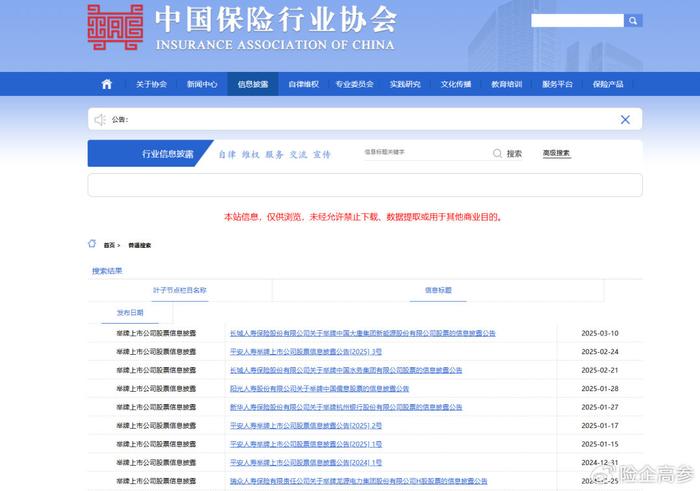The width and height of the screenshot is (700, 491).
Task: Click the red notice about prohibited downloading
Action: click(362, 217)
